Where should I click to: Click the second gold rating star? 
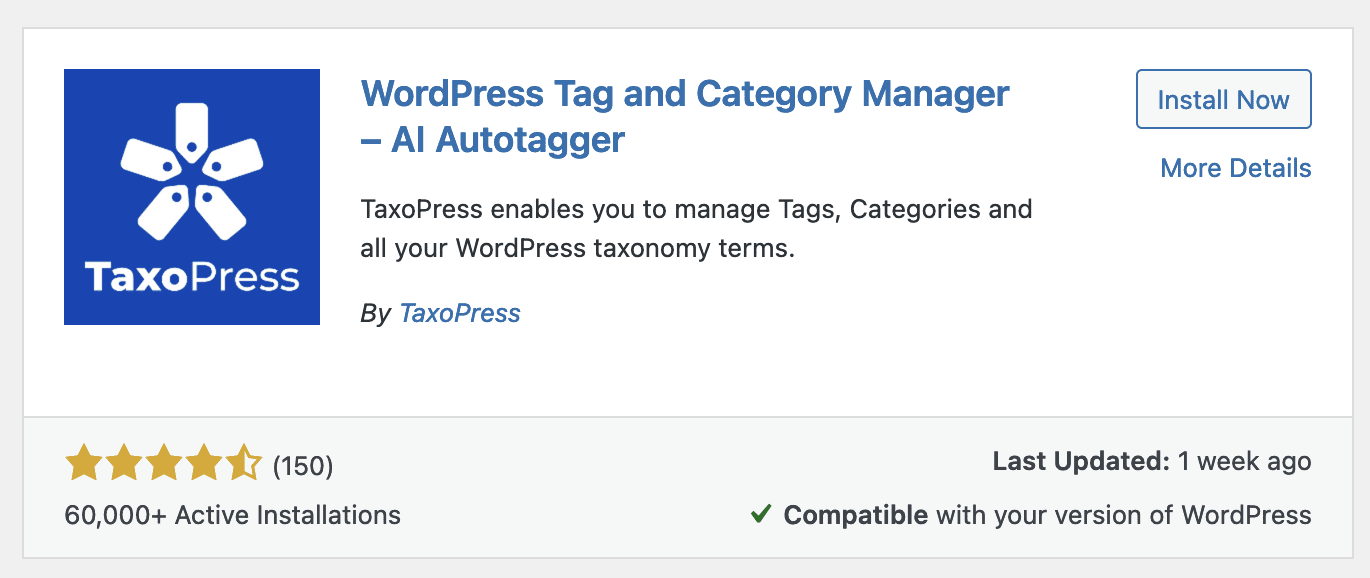coord(124,464)
